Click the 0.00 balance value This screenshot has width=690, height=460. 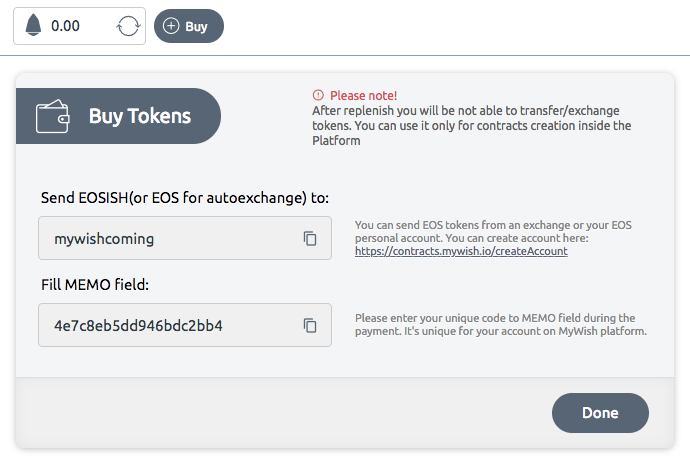click(x=65, y=26)
